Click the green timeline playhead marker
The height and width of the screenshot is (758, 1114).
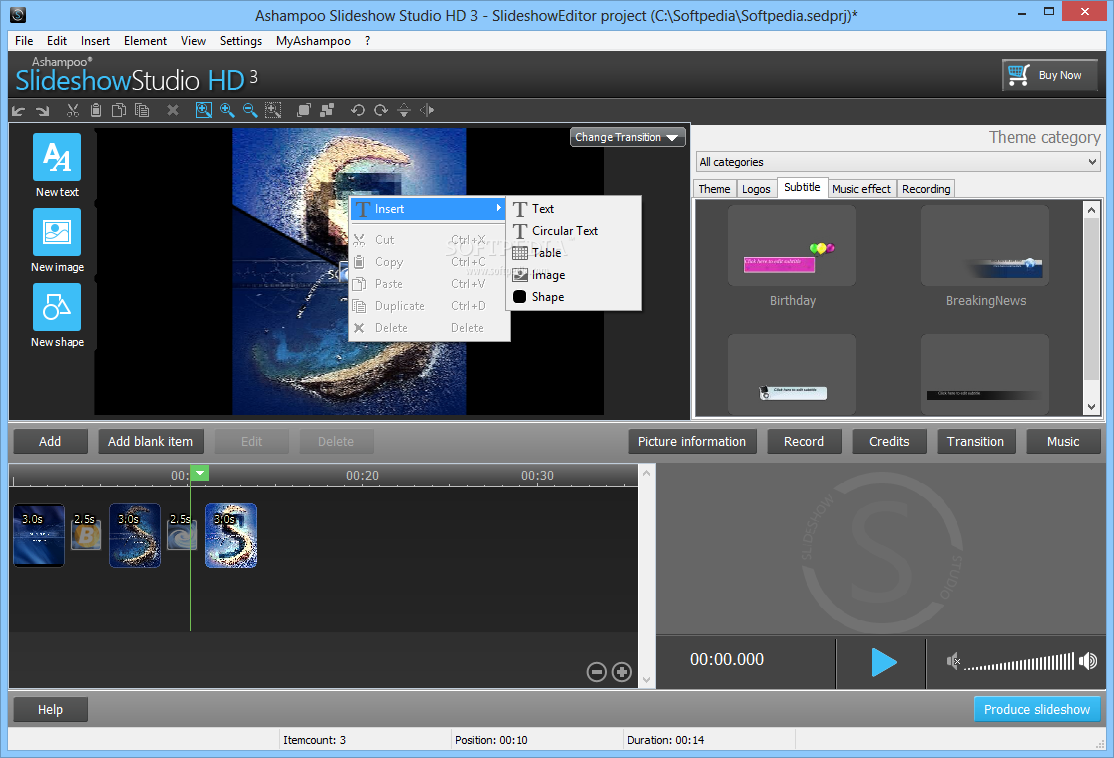[200, 473]
